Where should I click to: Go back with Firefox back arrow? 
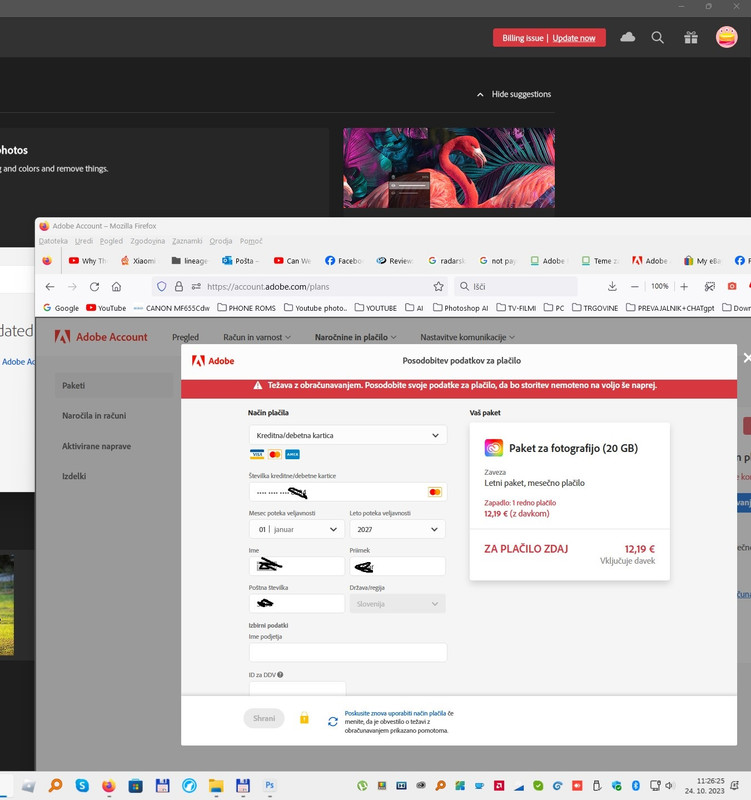click(49, 287)
